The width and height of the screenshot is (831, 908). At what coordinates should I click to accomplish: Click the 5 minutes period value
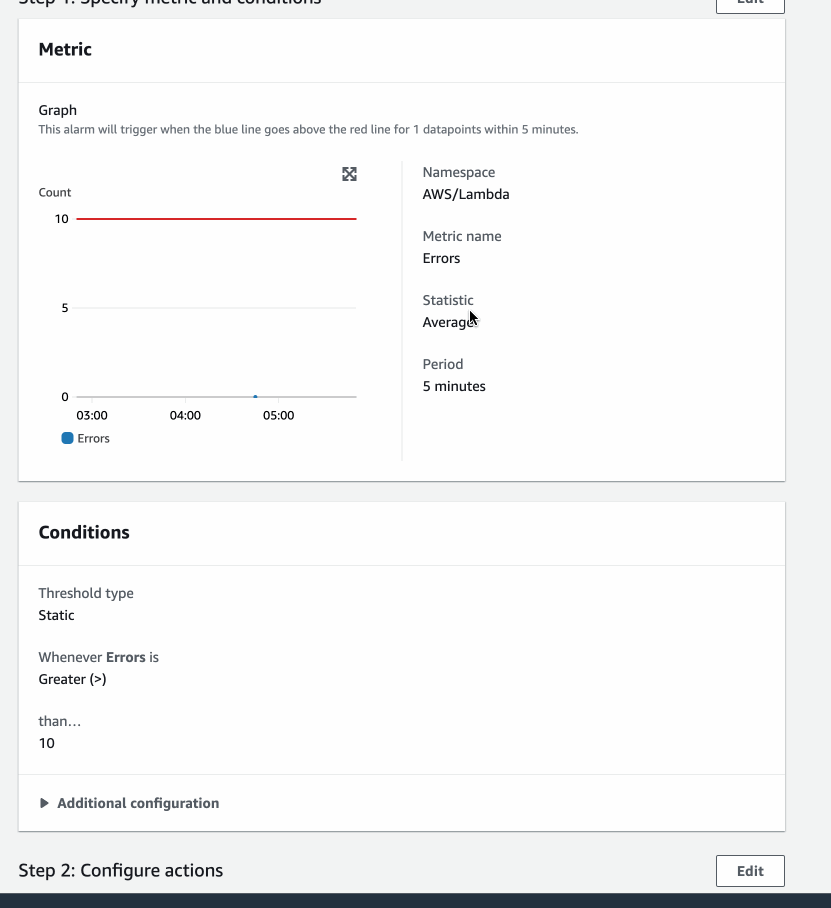[453, 386]
